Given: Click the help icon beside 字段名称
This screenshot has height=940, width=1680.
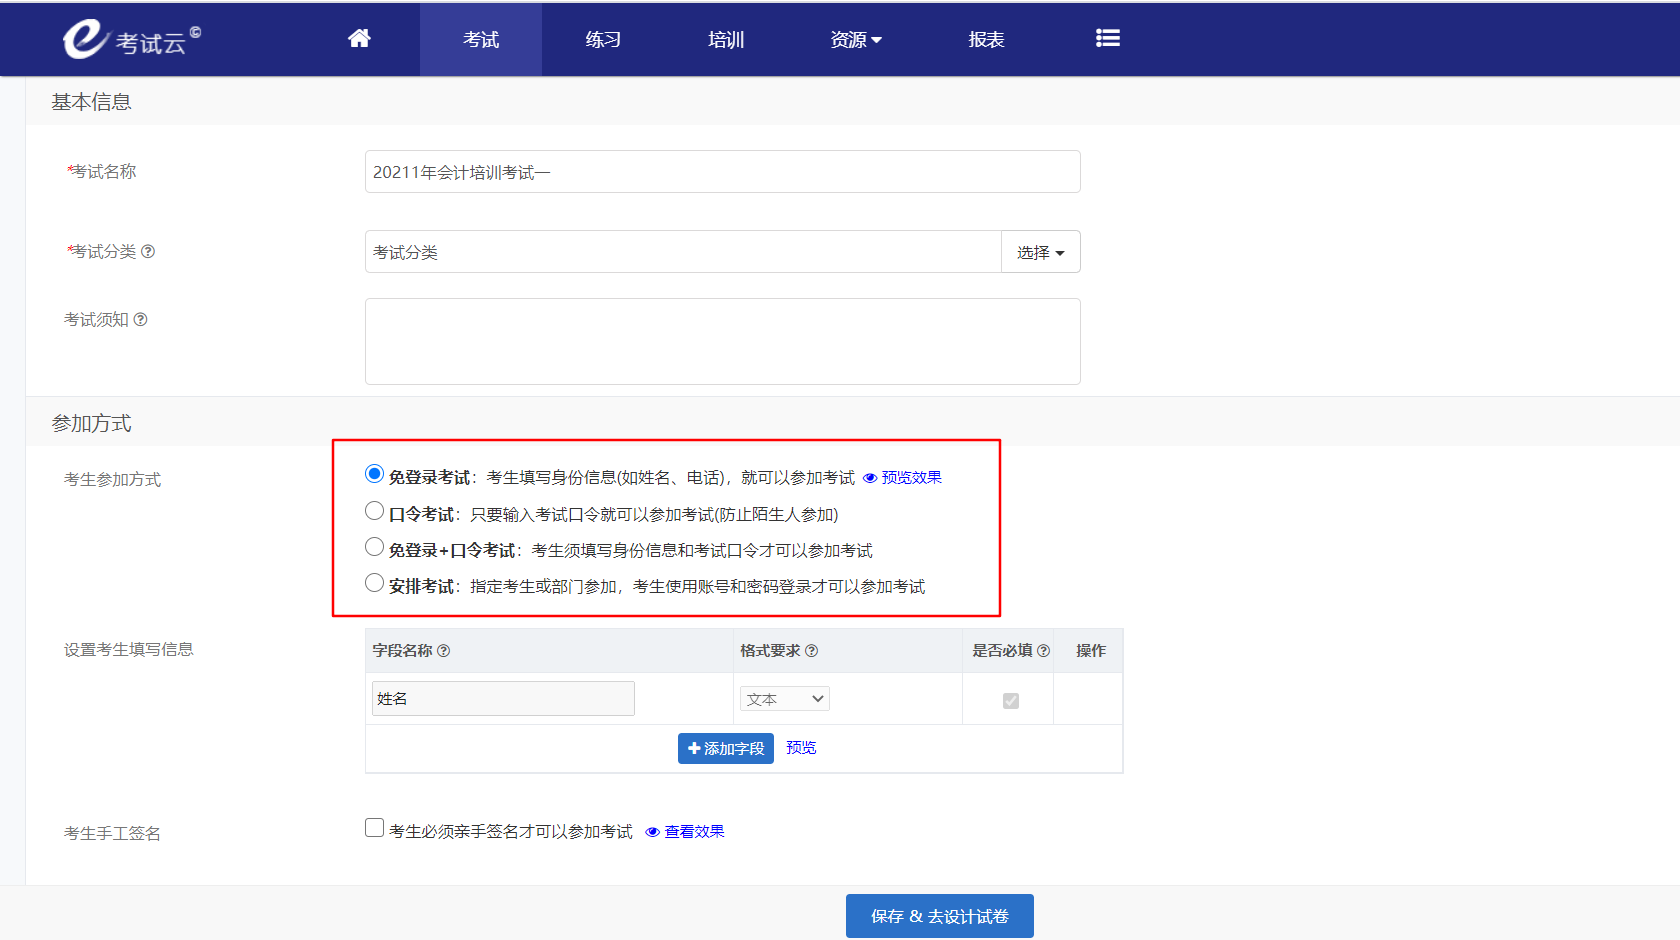Looking at the screenshot, I should tap(444, 650).
